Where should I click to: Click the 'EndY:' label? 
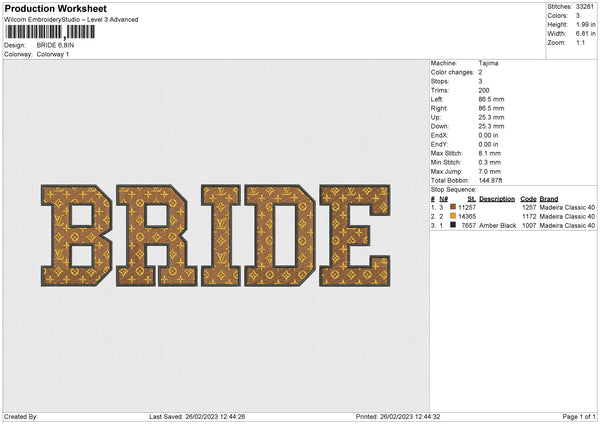point(439,144)
